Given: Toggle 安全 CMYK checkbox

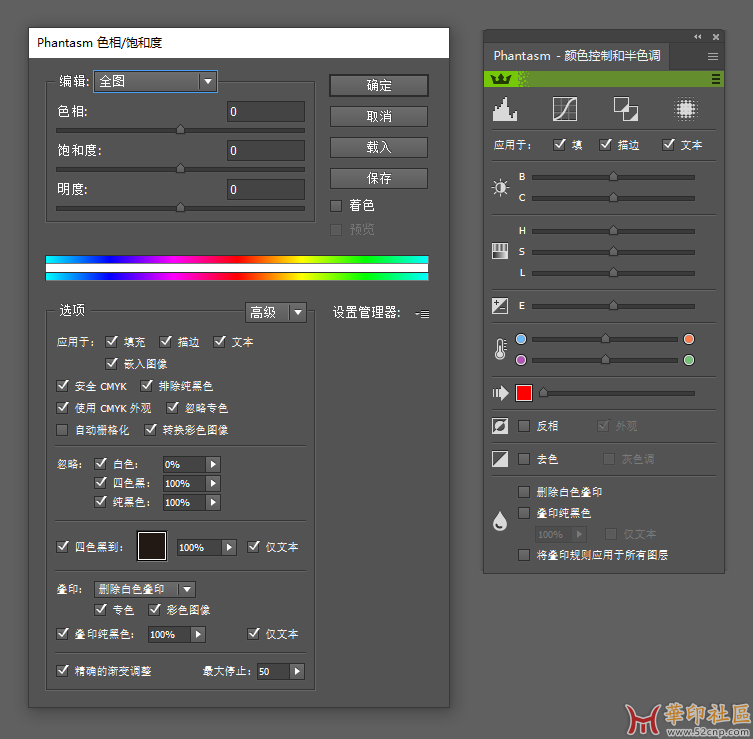Looking at the screenshot, I should tap(62, 386).
